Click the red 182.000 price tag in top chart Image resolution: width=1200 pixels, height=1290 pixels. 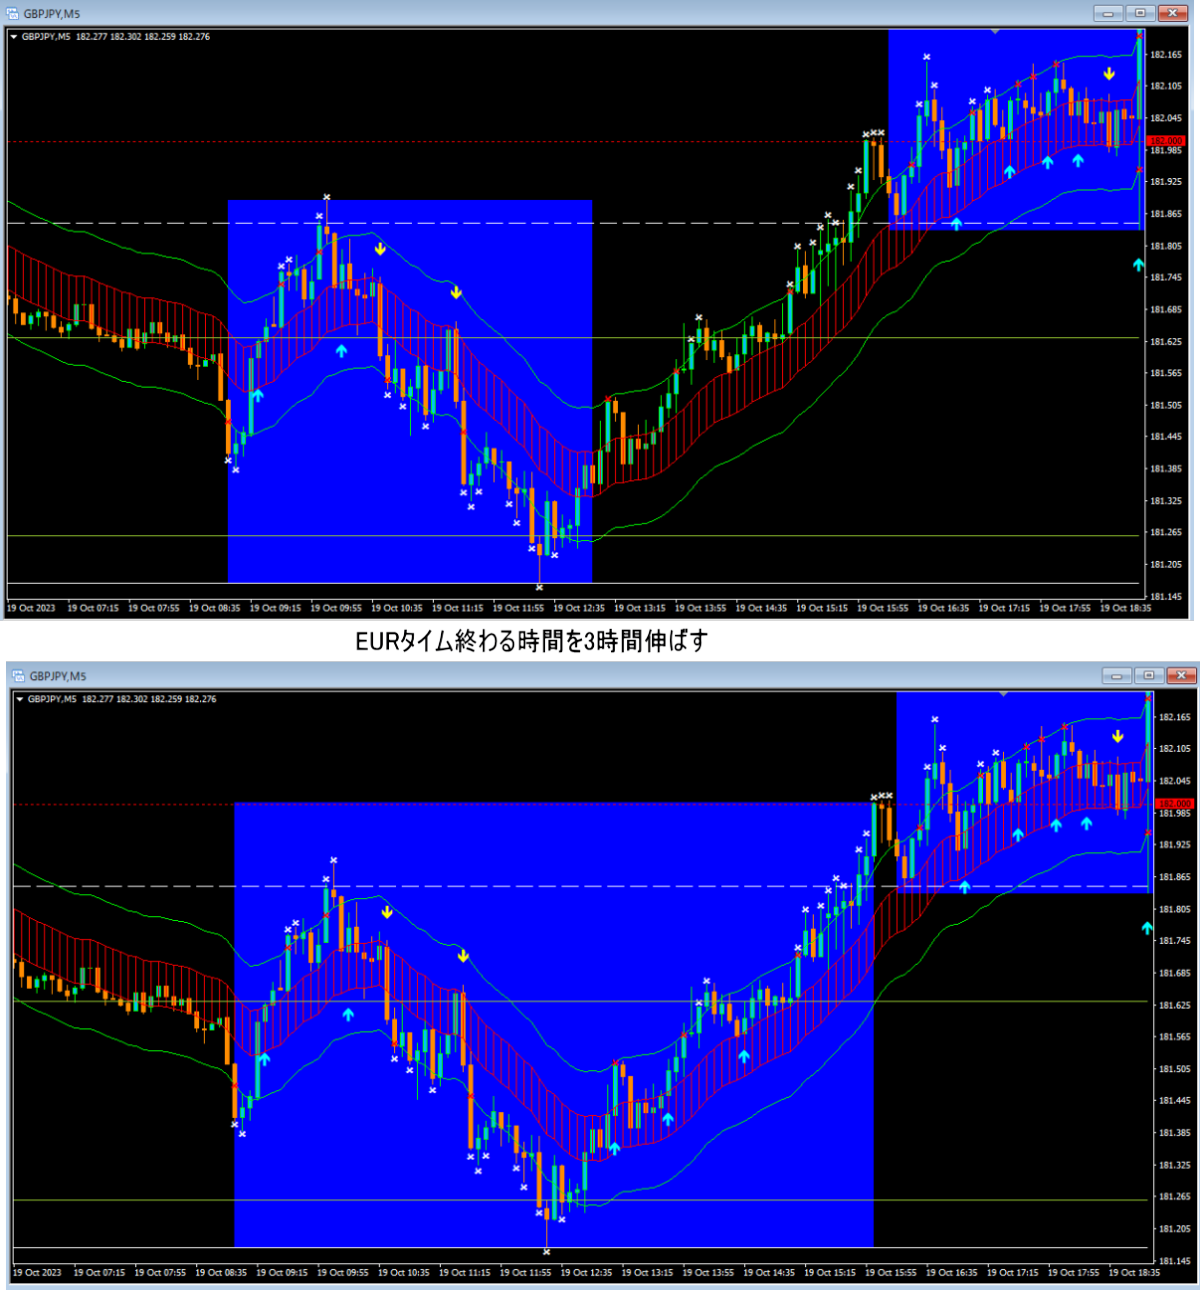(x=1166, y=141)
